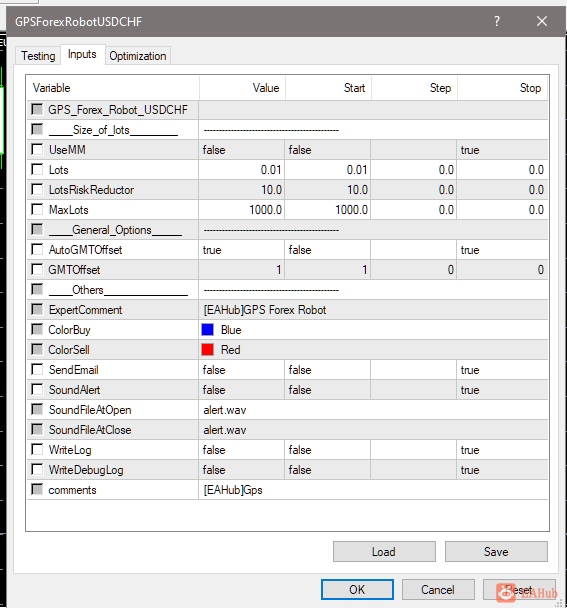Open the Optimization tab
The height and width of the screenshot is (608, 567).
138,56
